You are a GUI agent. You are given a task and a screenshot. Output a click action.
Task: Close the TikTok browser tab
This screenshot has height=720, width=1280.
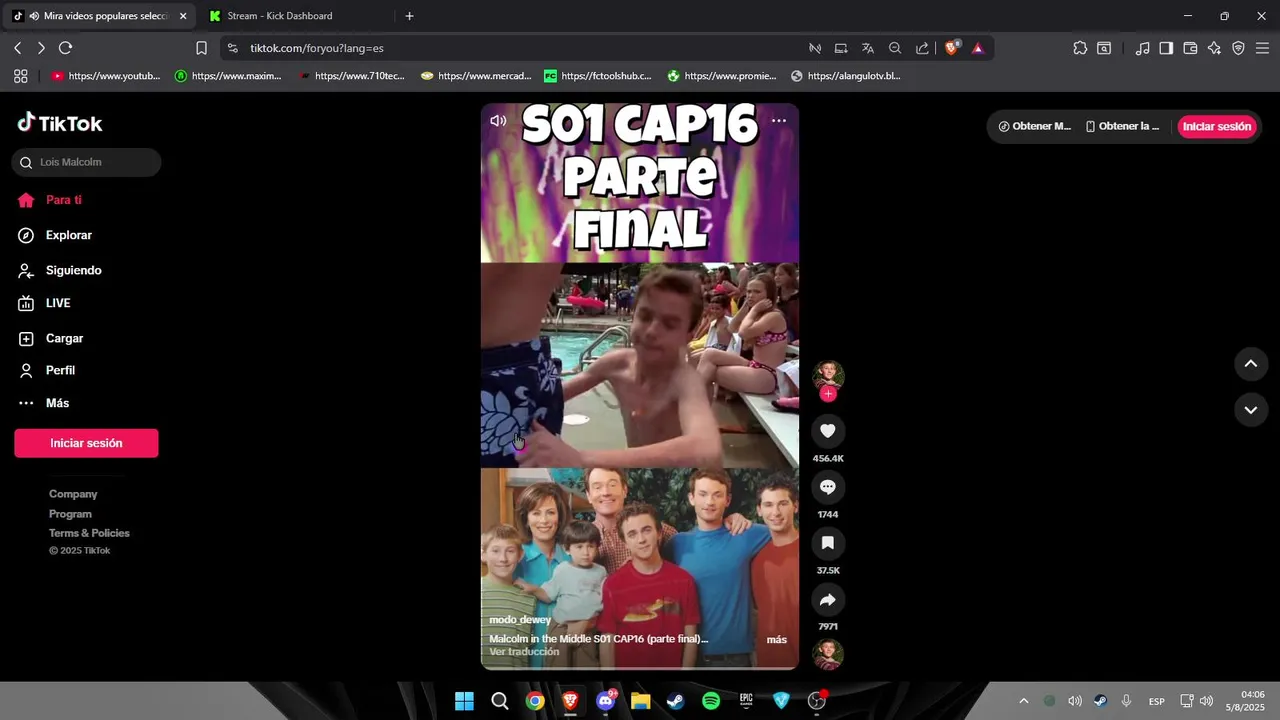pyautogui.click(x=183, y=16)
